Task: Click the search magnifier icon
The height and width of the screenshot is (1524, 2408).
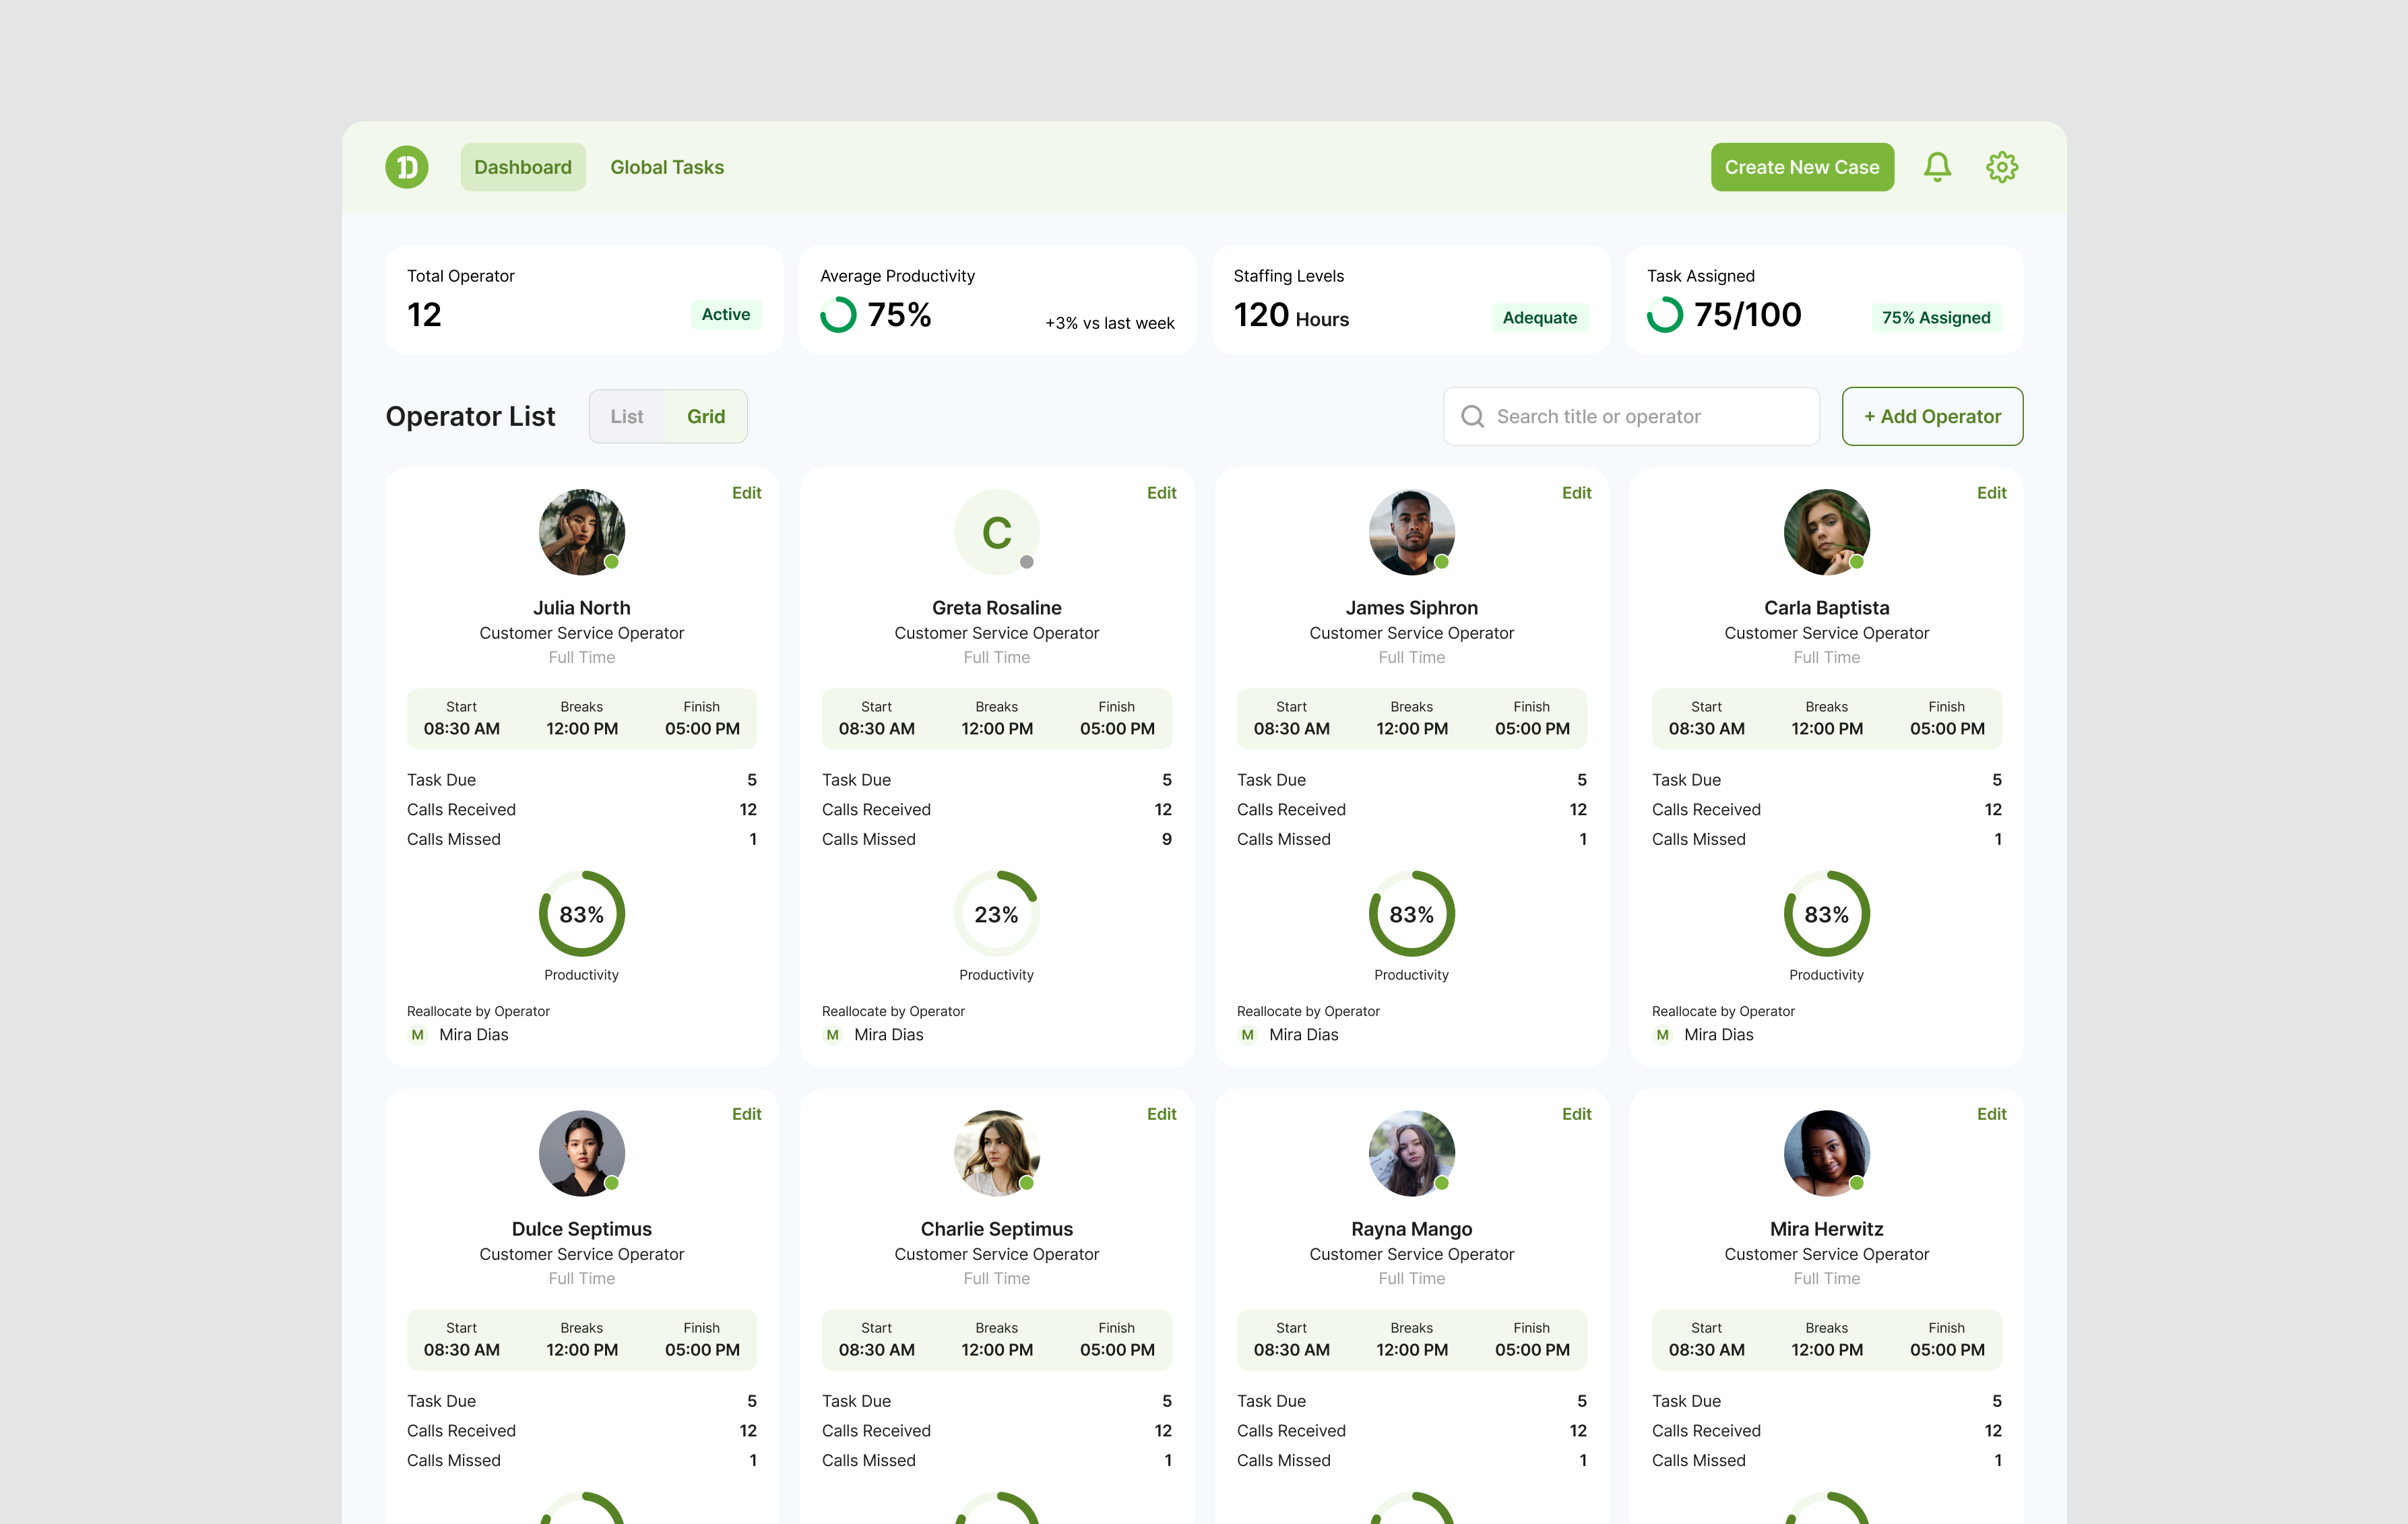Action: tap(1472, 416)
